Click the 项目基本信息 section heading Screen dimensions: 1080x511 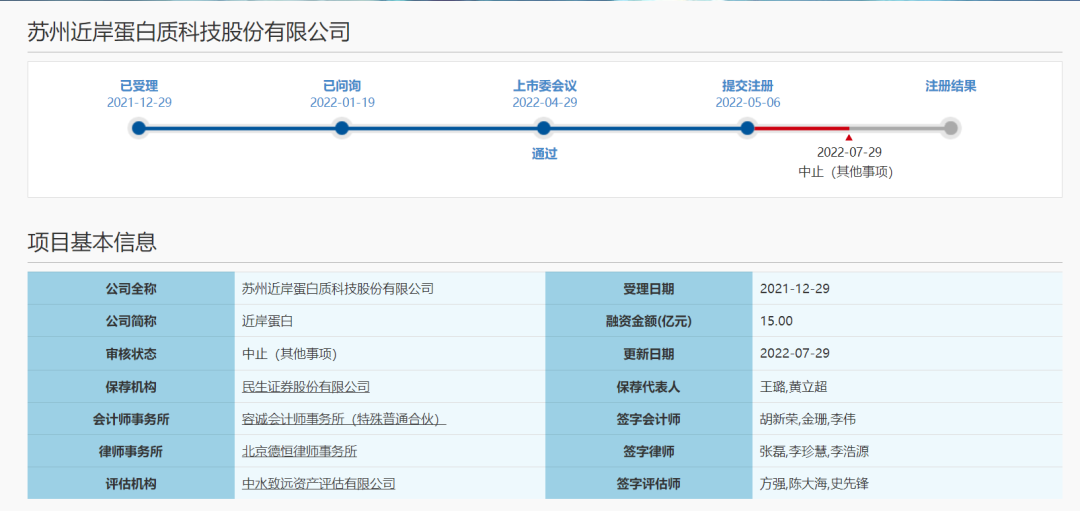92,242
